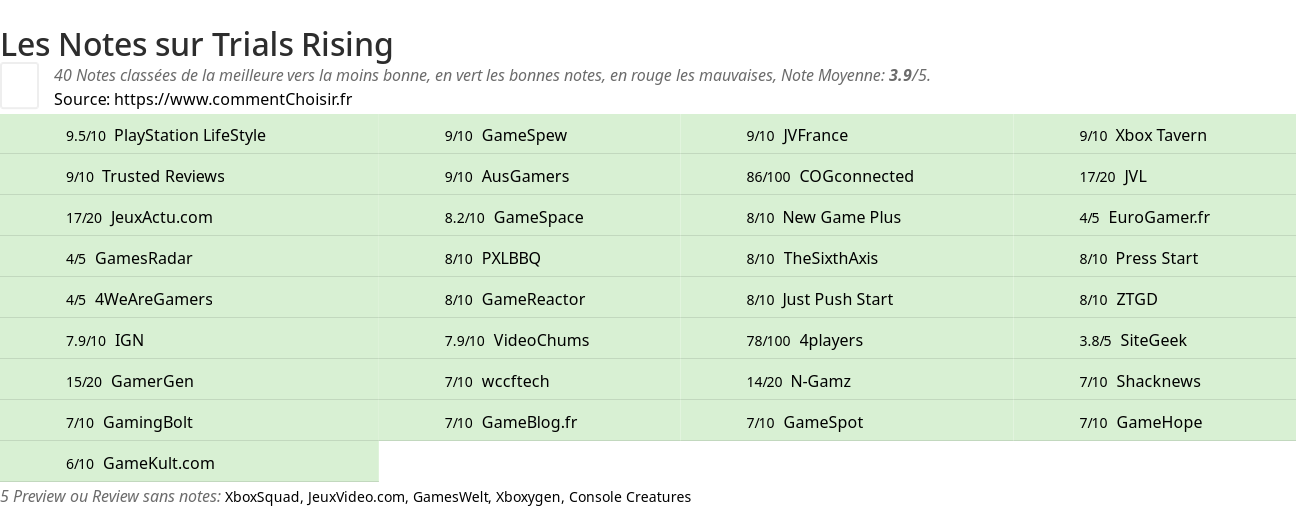Click the Console Creatures preview link
Screen dimensions: 1296x507
click(630, 497)
